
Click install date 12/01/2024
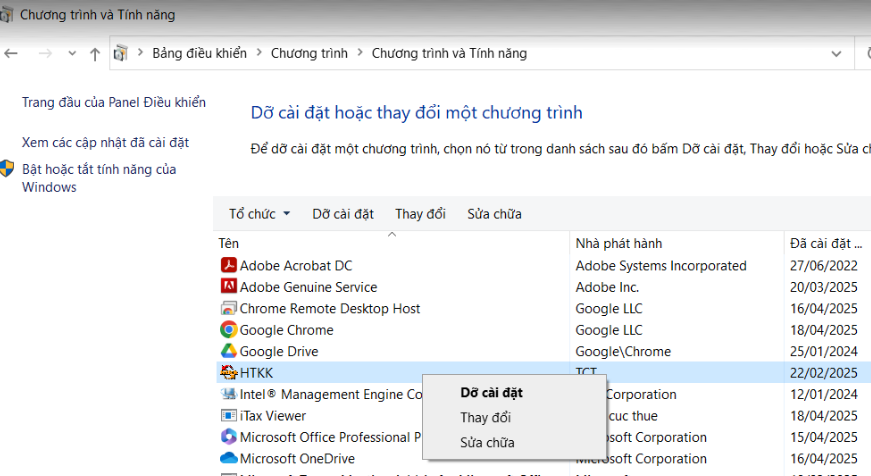pos(824,394)
